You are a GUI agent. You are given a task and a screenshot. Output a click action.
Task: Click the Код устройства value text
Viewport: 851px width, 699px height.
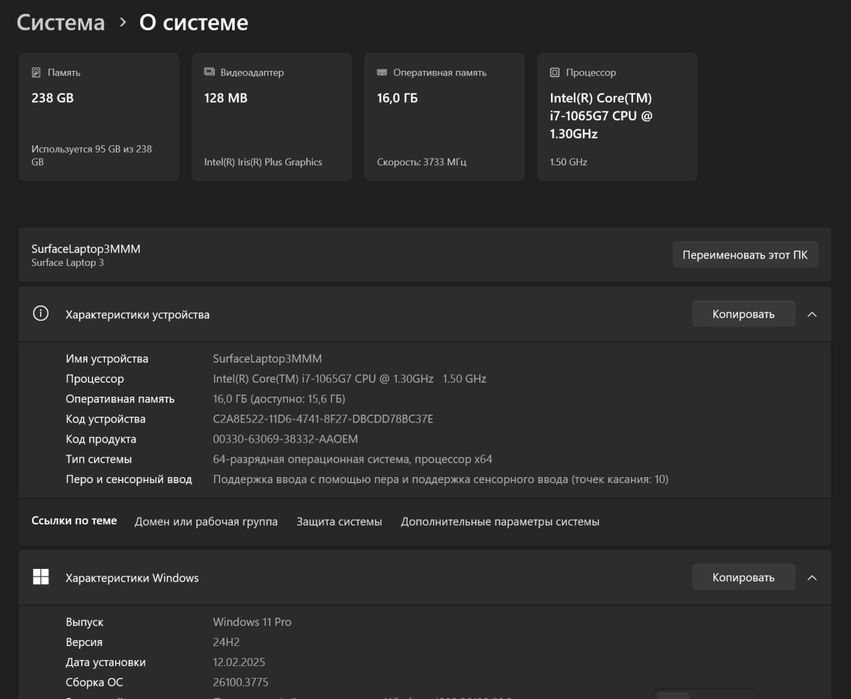pos(323,419)
